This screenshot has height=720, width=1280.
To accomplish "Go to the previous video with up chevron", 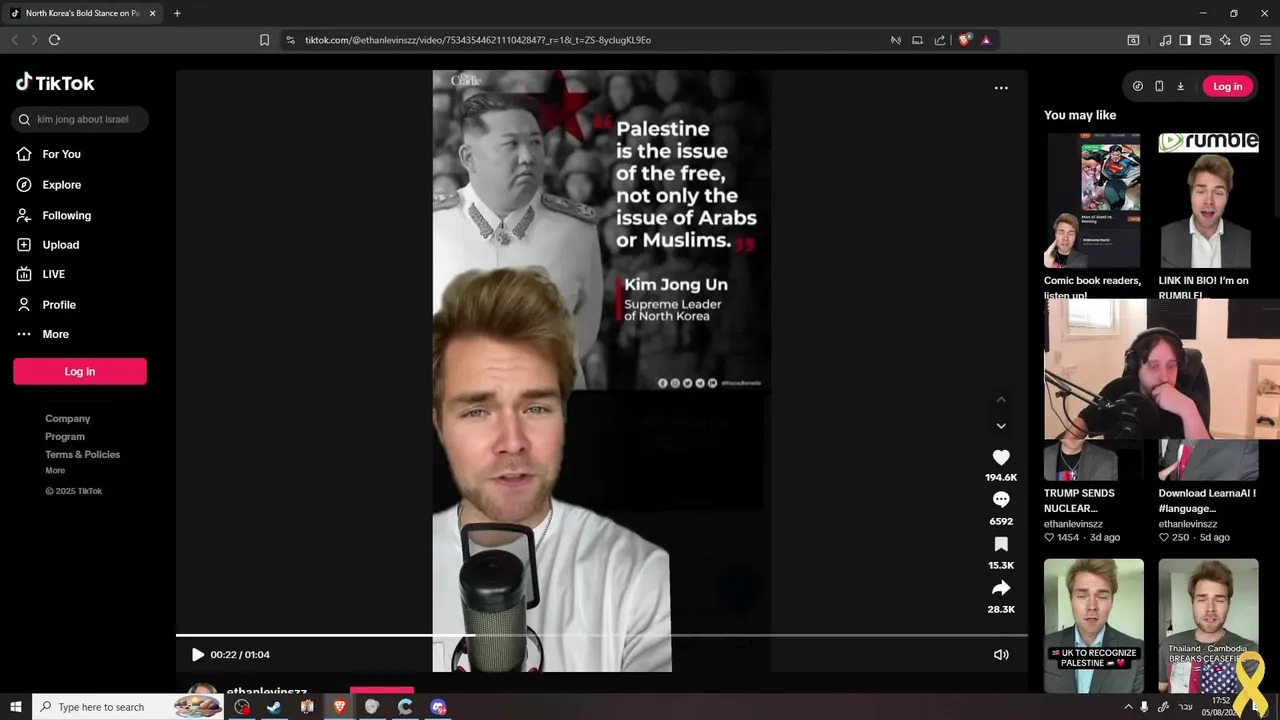I will (1001, 400).
